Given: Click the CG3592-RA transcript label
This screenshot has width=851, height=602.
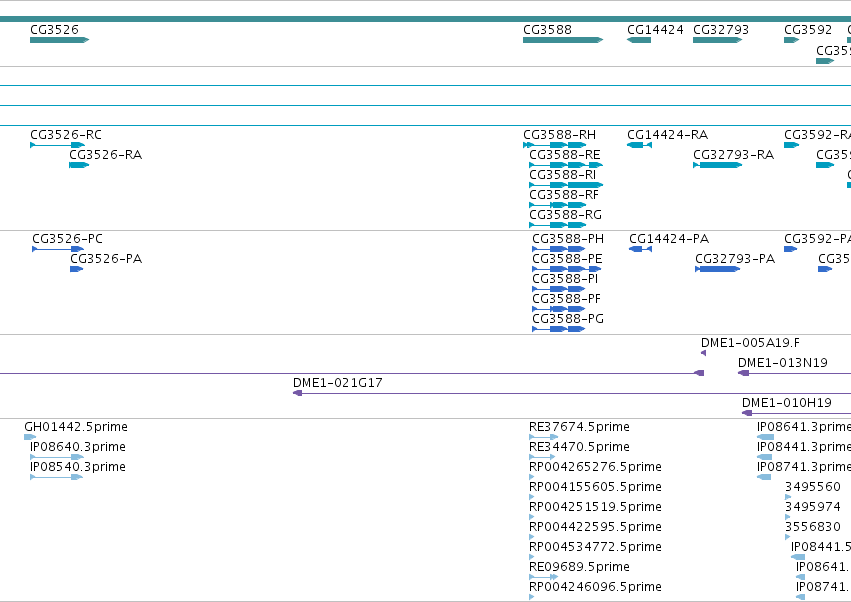Looking at the screenshot, I should [x=817, y=135].
